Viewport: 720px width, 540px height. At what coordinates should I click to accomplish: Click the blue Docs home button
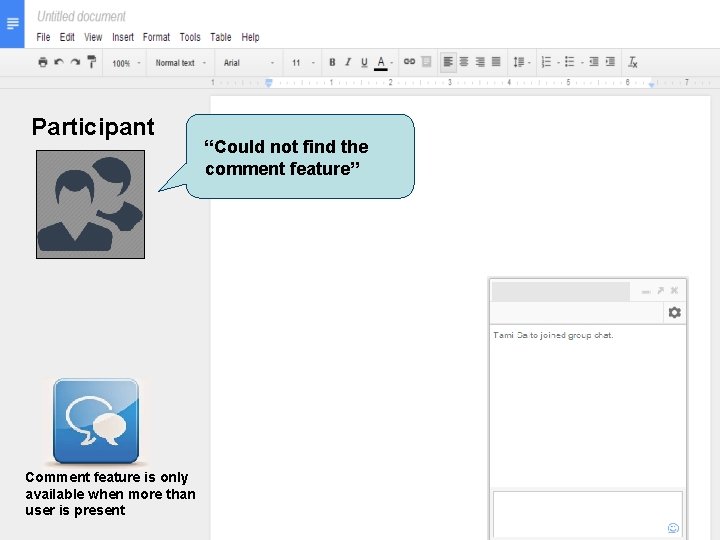12,24
